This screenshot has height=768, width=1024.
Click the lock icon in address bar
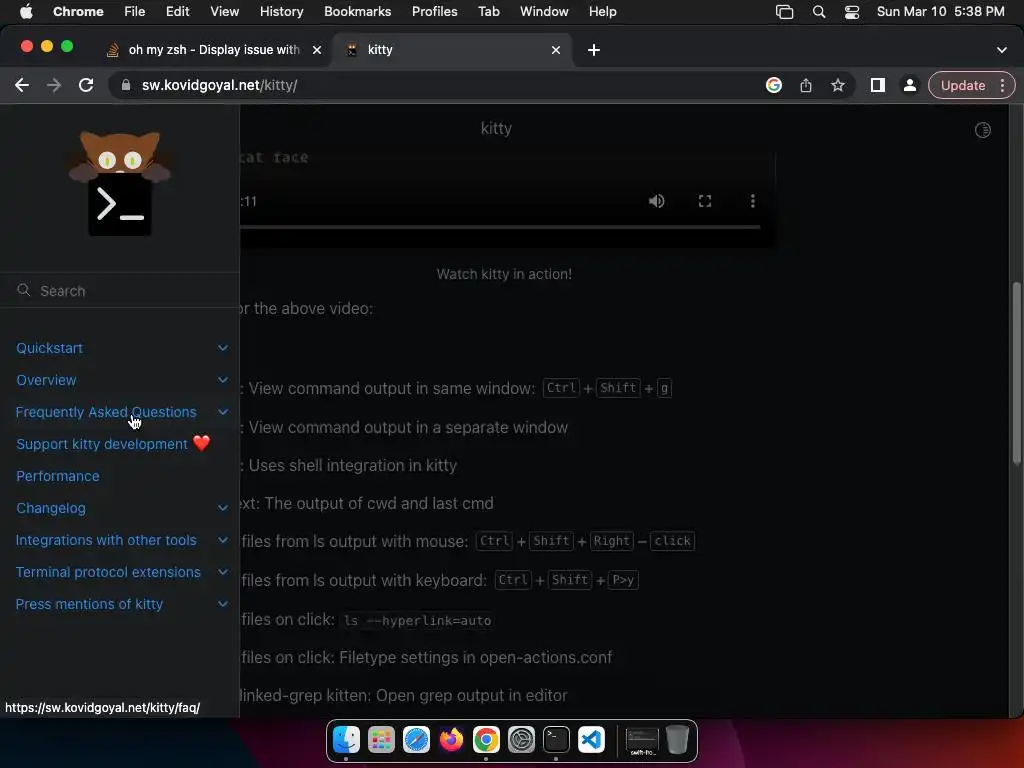(x=126, y=85)
